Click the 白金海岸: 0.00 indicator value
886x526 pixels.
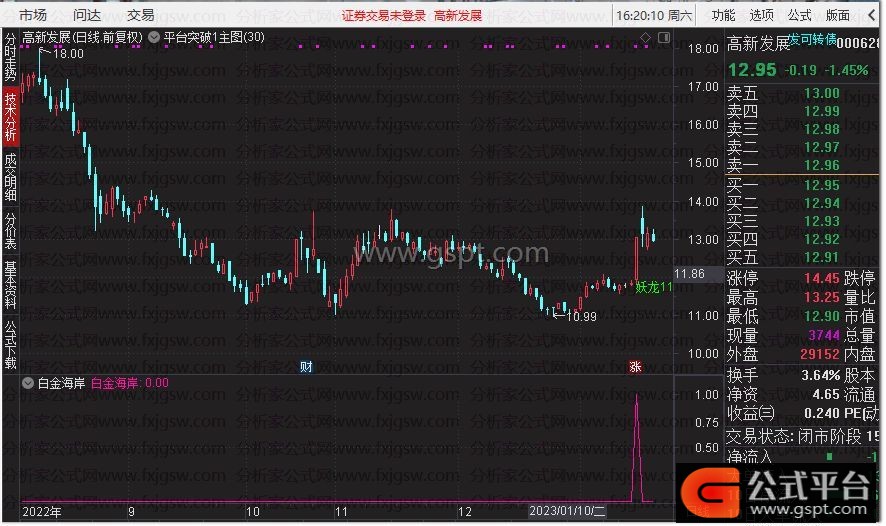coord(129,383)
